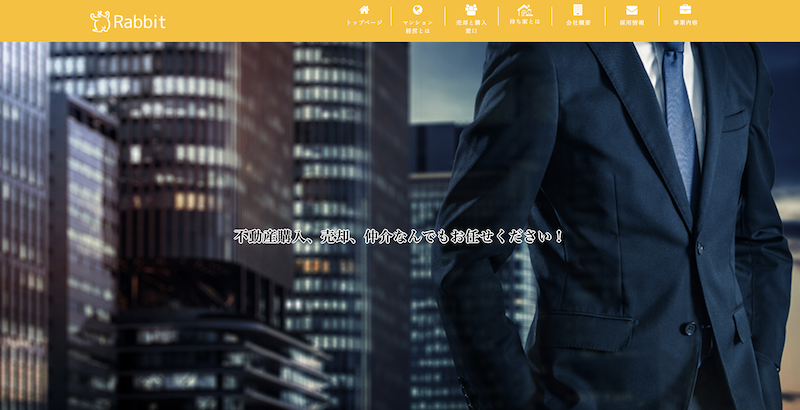The image size is (800, 410).
Task: Click the home icon for トップページ
Action: click(364, 10)
